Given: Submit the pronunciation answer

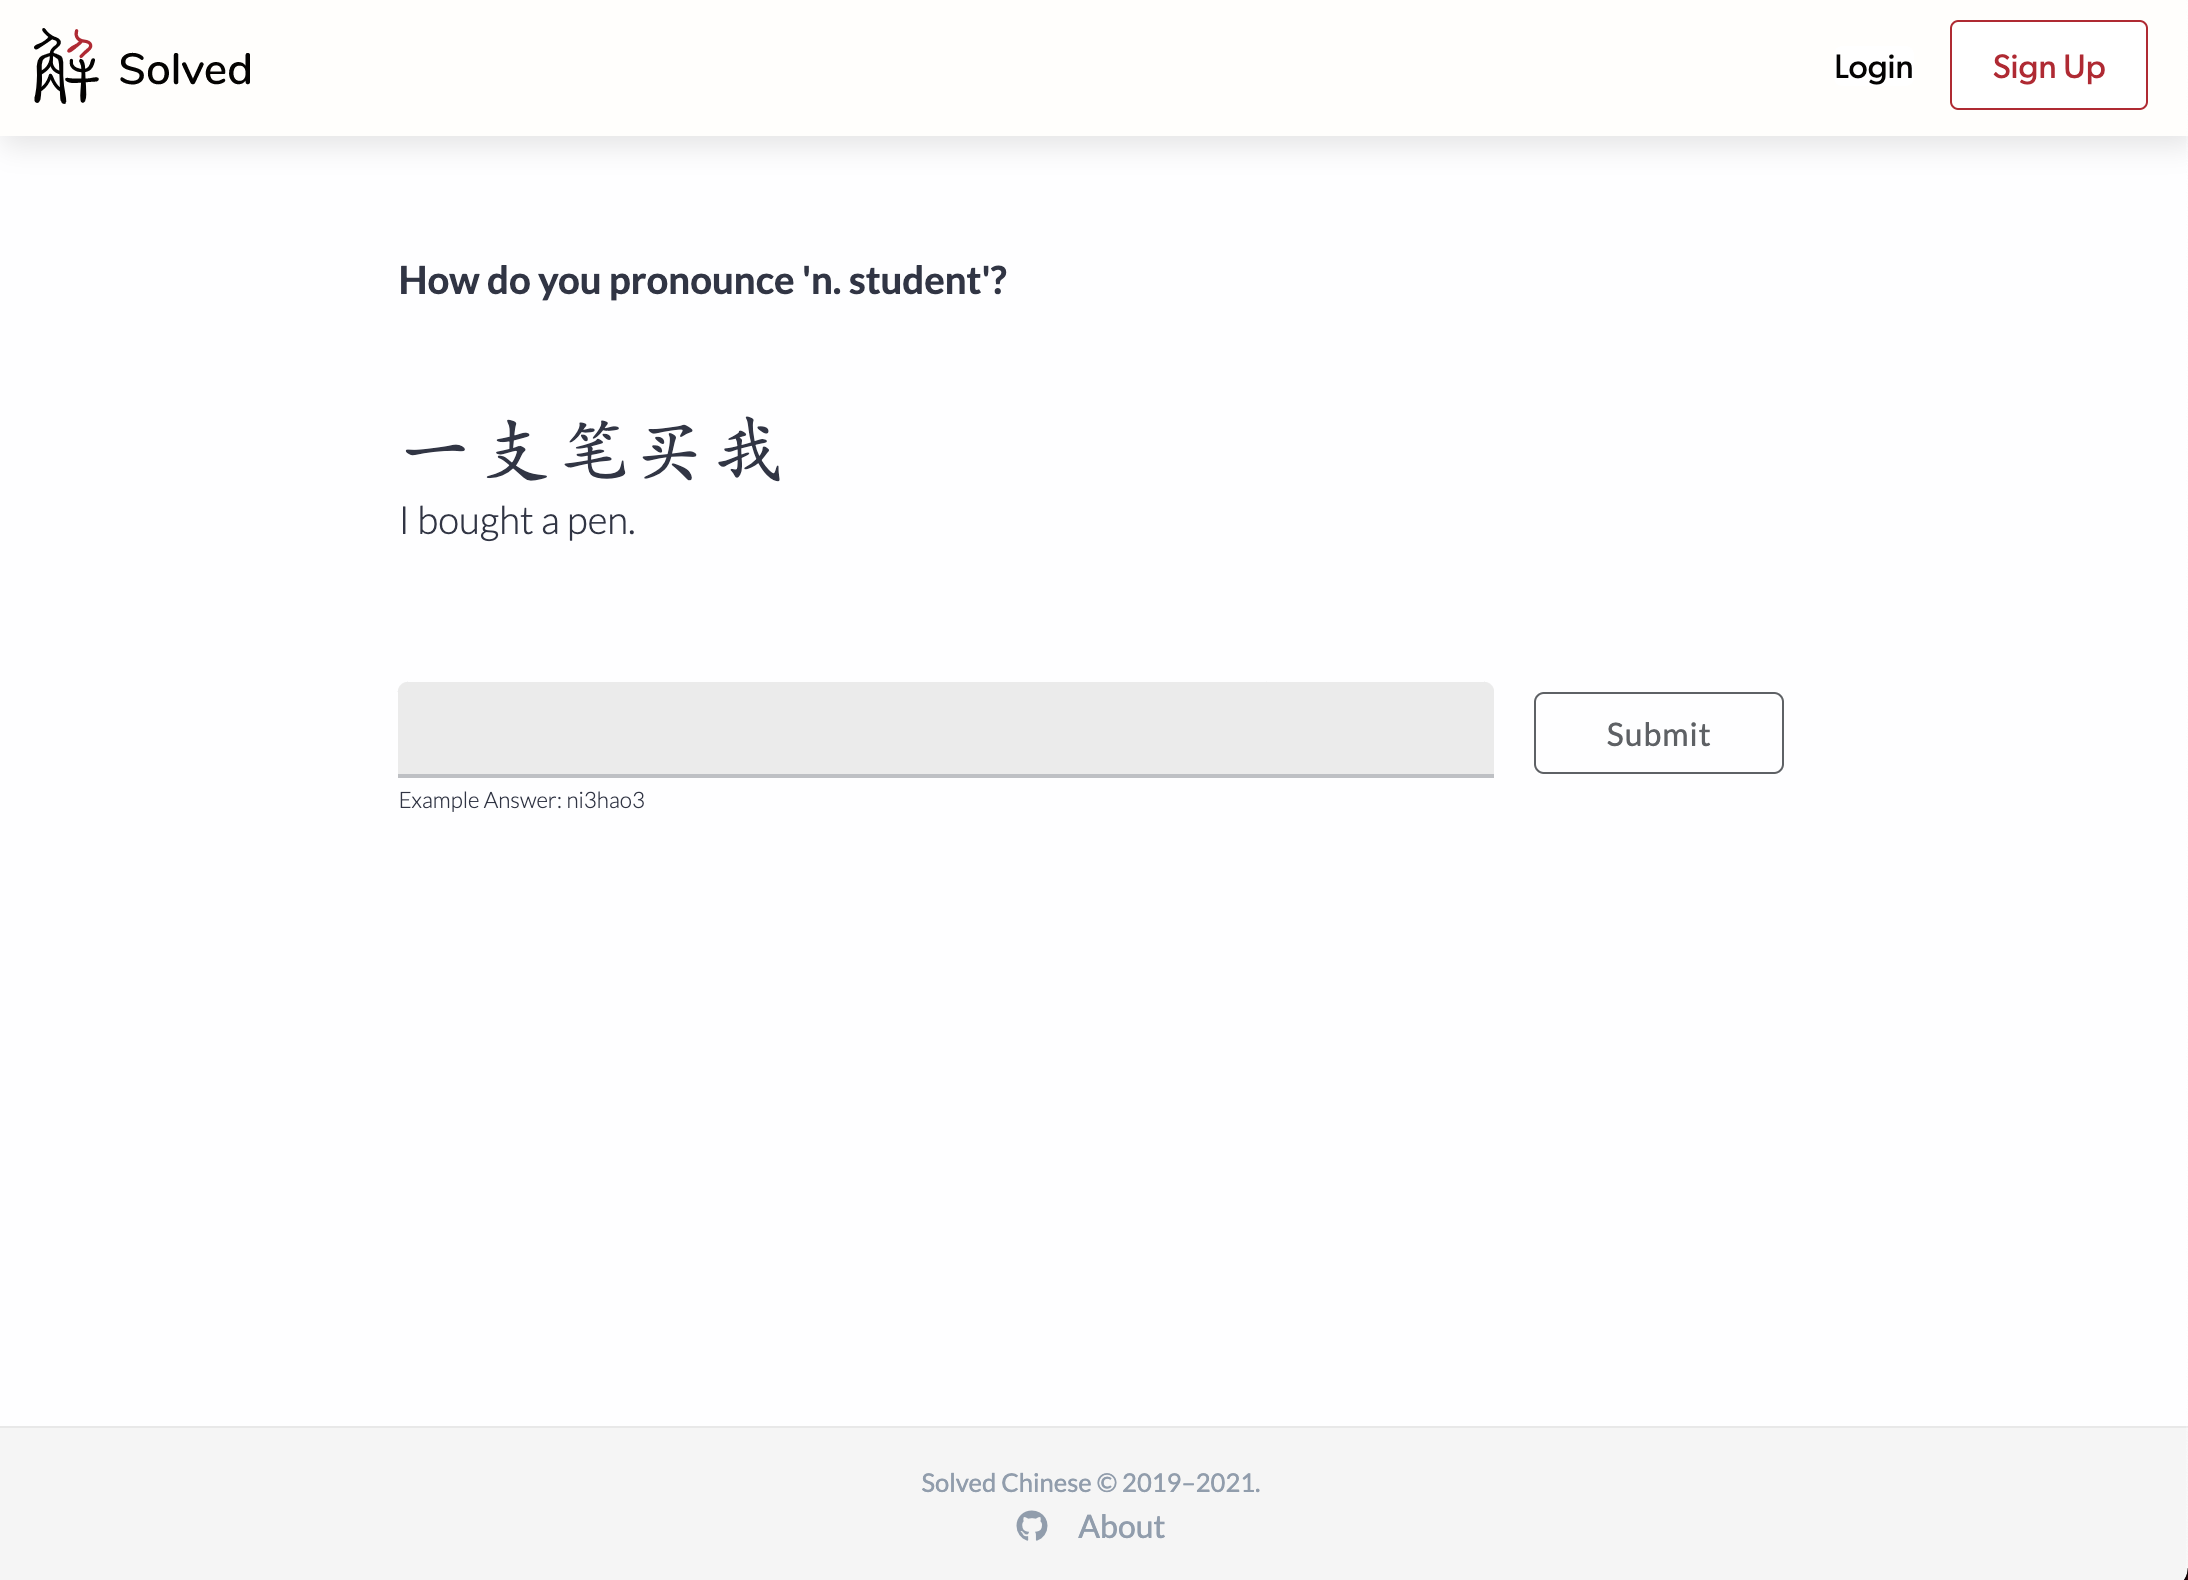Looking at the screenshot, I should (1657, 733).
